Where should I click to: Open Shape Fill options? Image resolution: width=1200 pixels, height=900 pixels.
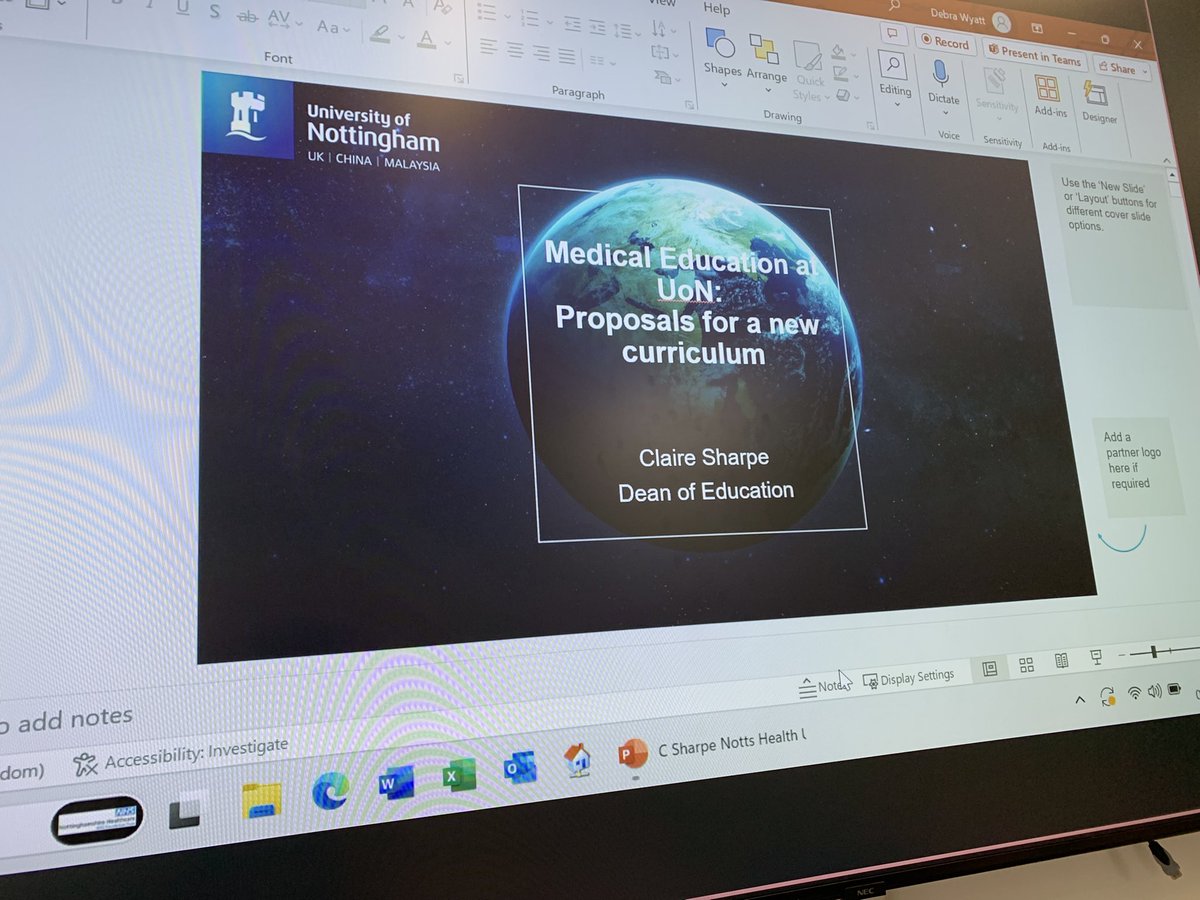(842, 52)
